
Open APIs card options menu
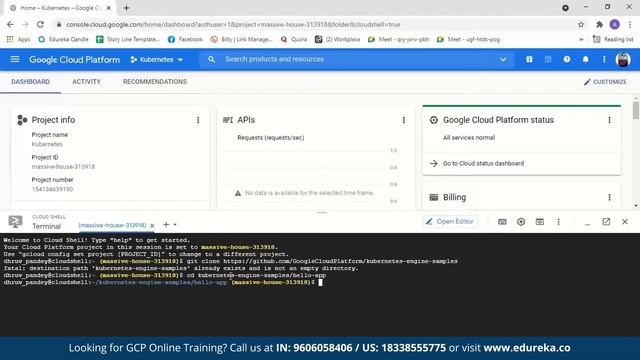tap(404, 120)
